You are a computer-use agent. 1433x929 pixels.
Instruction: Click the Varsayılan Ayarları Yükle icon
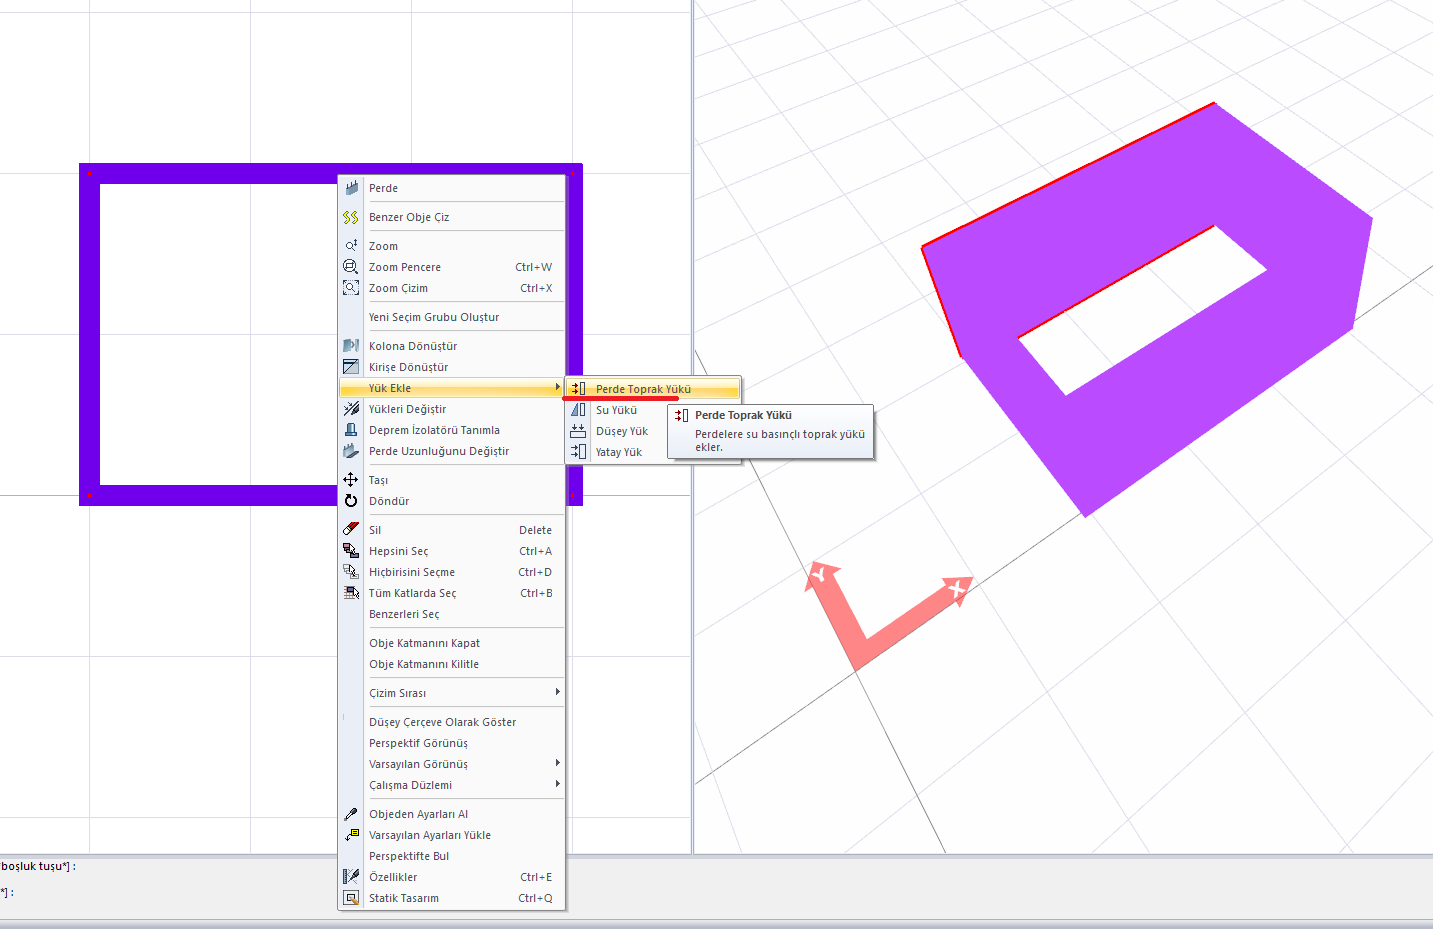[x=351, y=835]
